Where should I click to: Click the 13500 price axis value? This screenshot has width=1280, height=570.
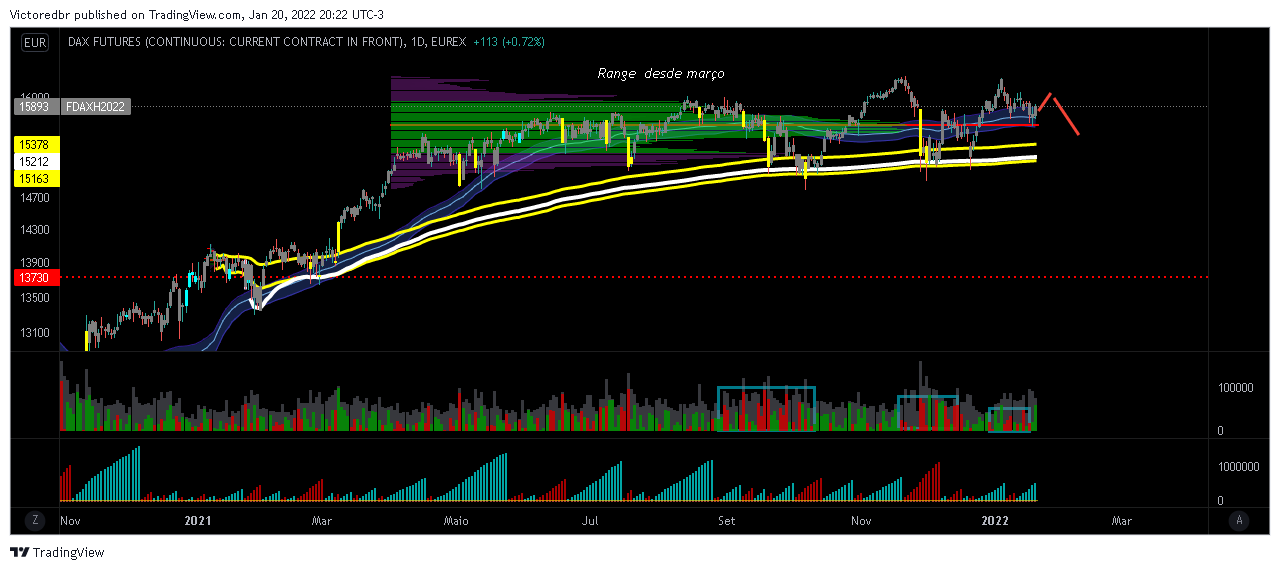35,298
